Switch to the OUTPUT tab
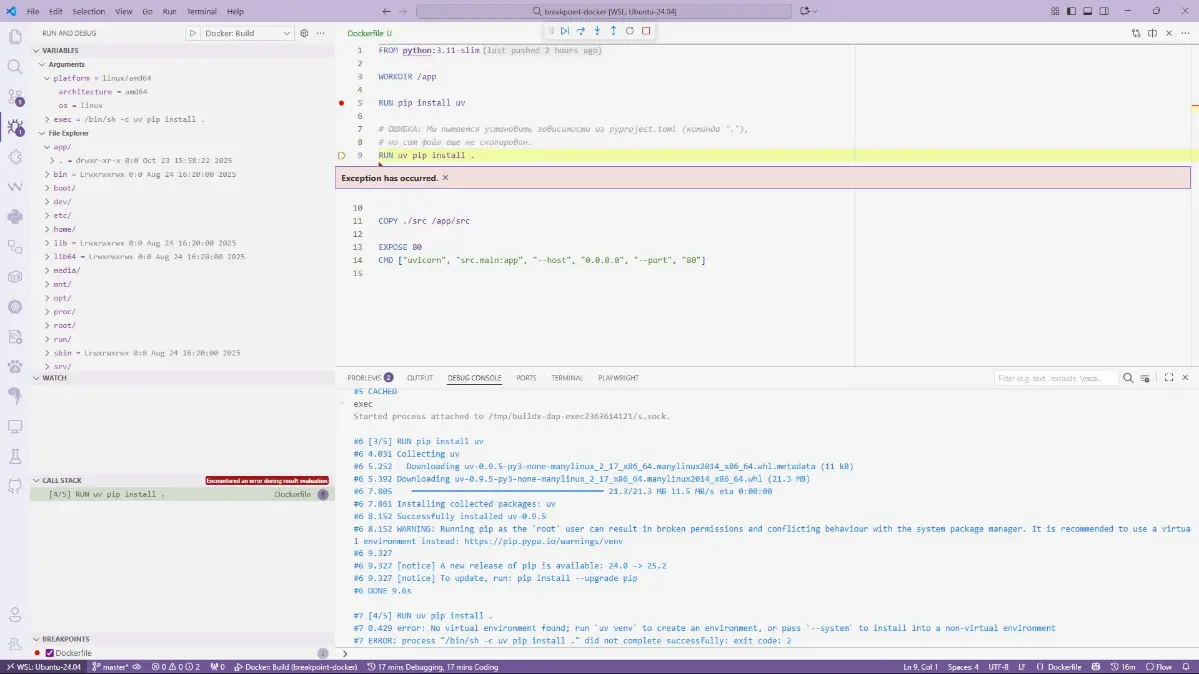Screen dimensions: 1199x674 coord(420,378)
